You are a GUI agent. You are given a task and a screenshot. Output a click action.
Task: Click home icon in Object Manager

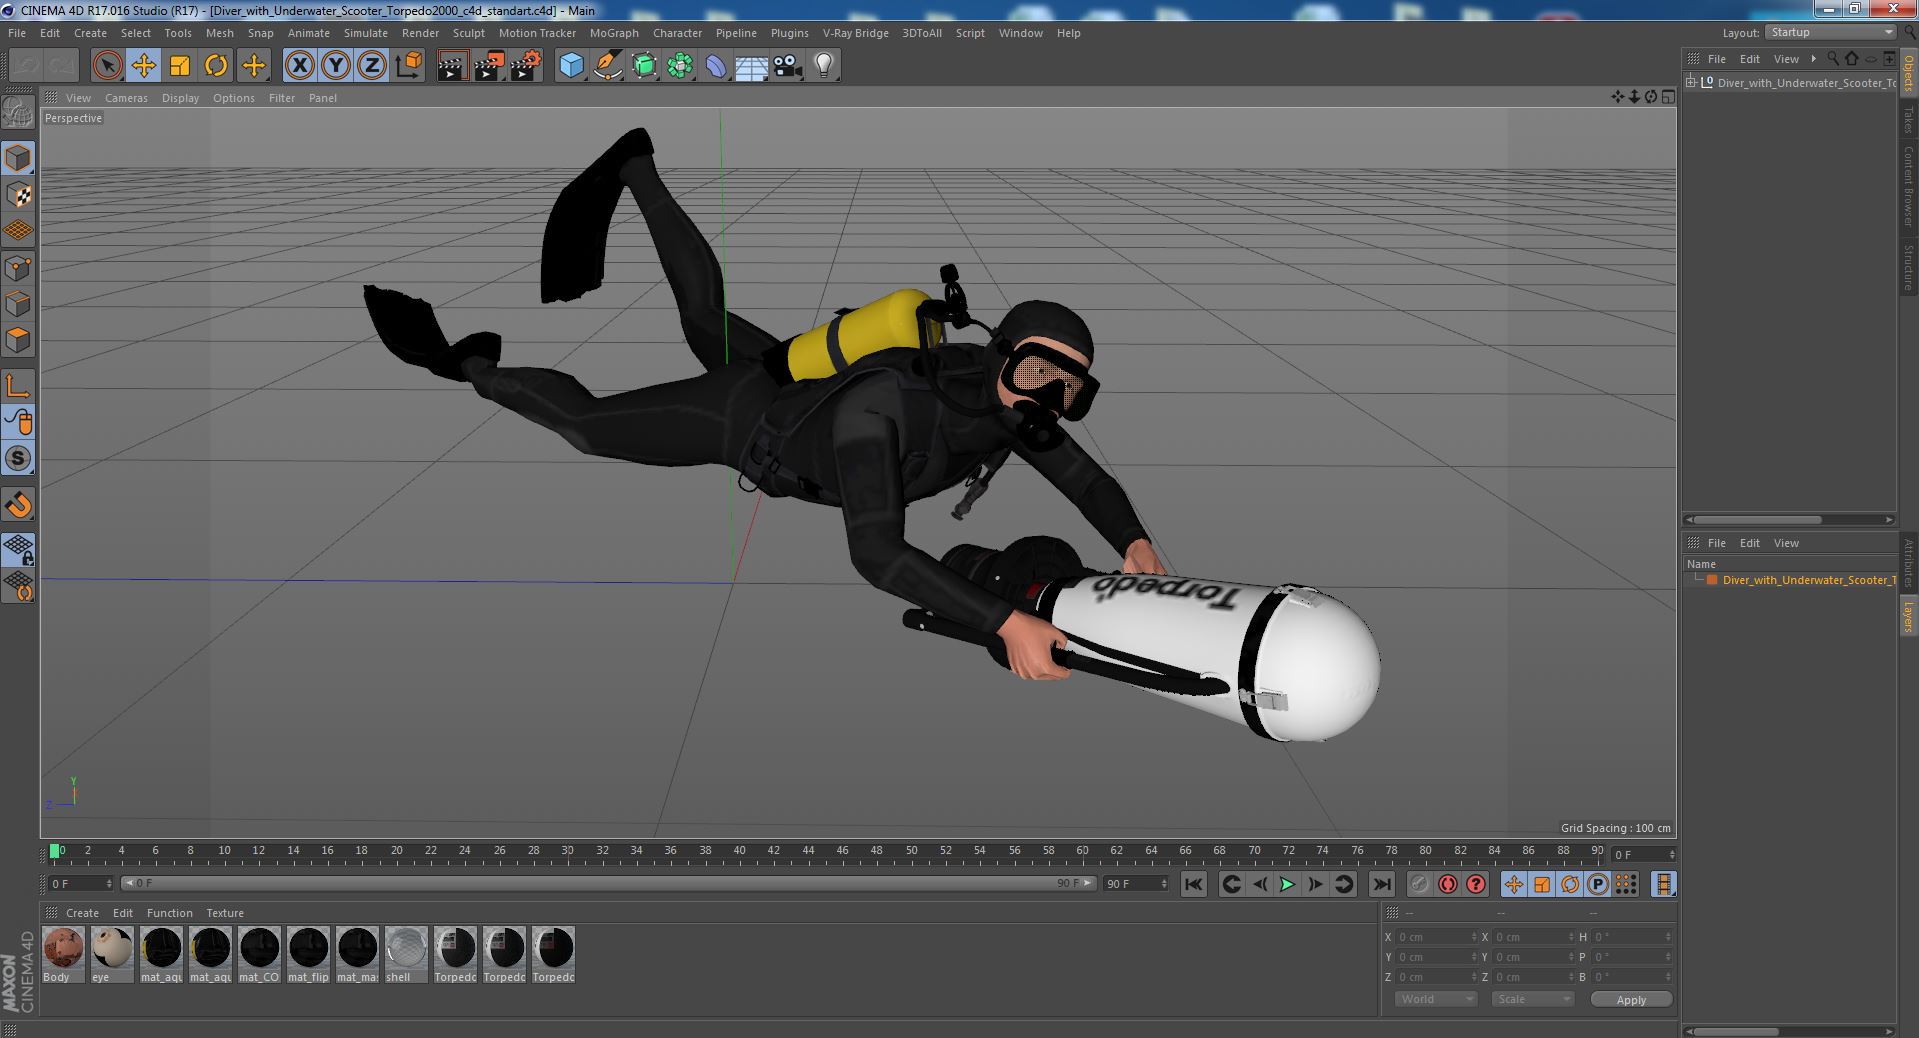[1851, 59]
